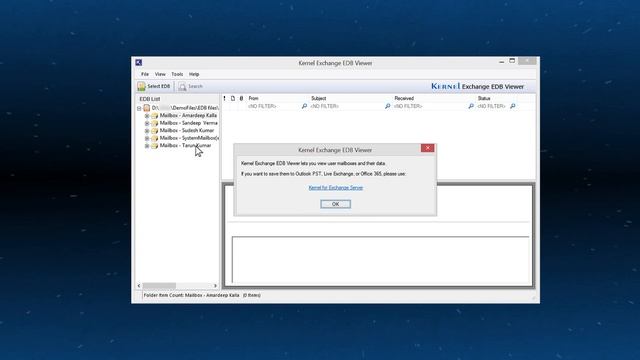
Task: Click the Received filter search icon
Action: (x=471, y=106)
